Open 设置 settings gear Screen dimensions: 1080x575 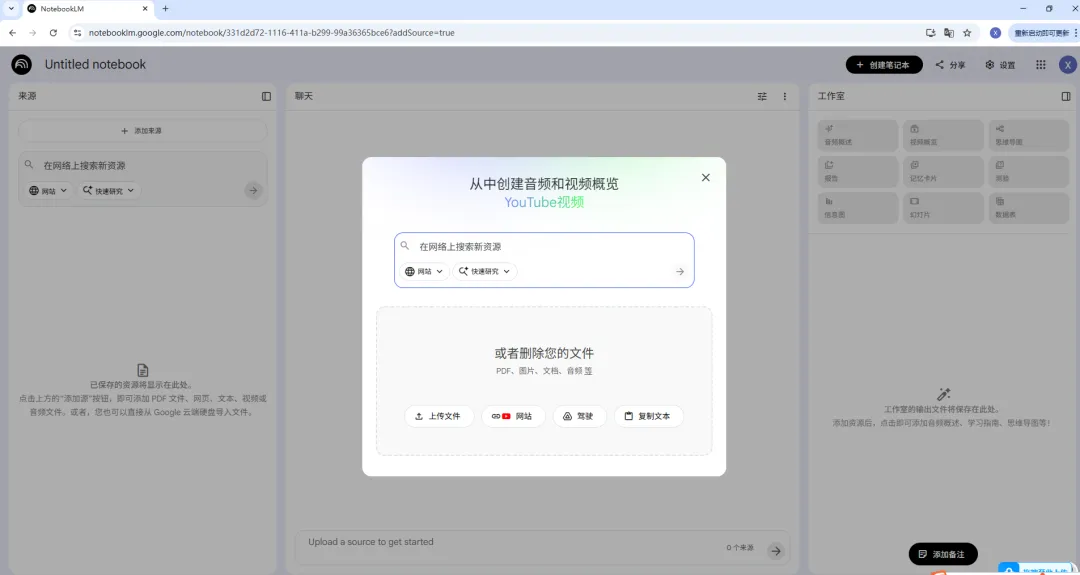click(x=1000, y=65)
